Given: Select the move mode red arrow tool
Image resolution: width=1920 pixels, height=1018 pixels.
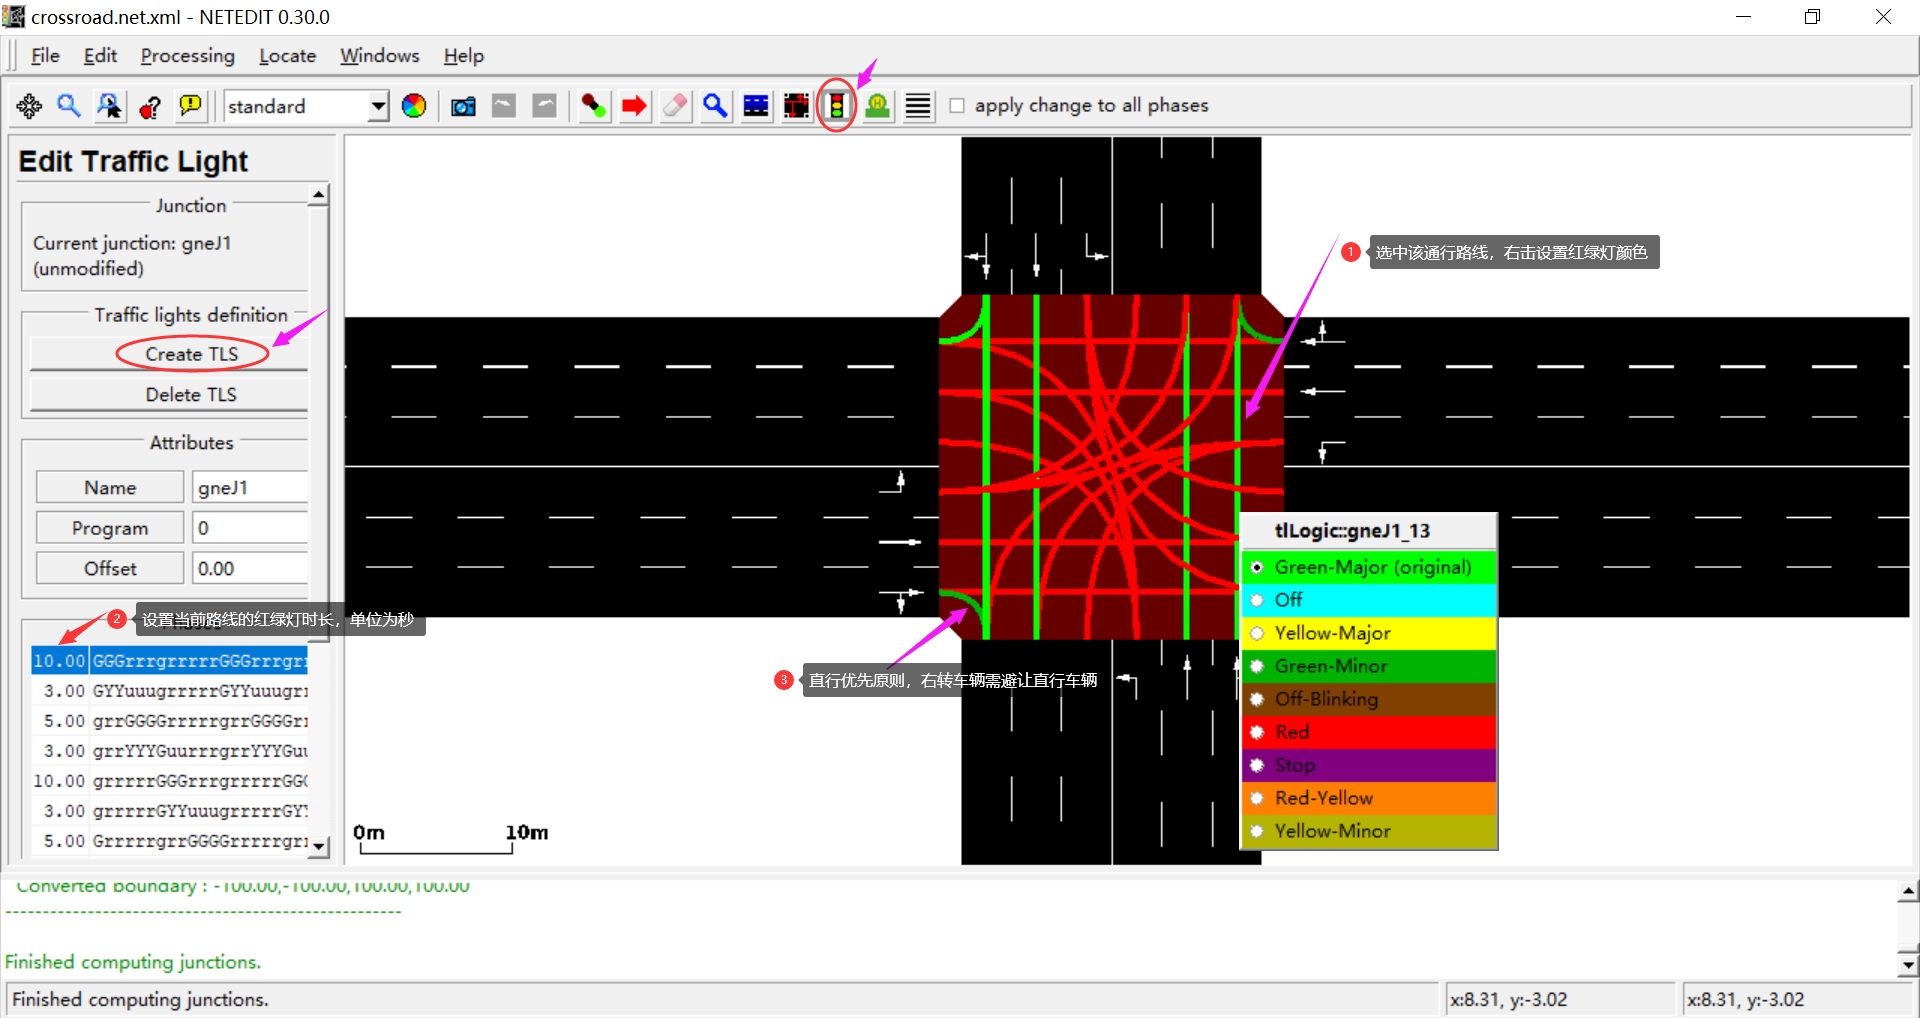Looking at the screenshot, I should (633, 105).
